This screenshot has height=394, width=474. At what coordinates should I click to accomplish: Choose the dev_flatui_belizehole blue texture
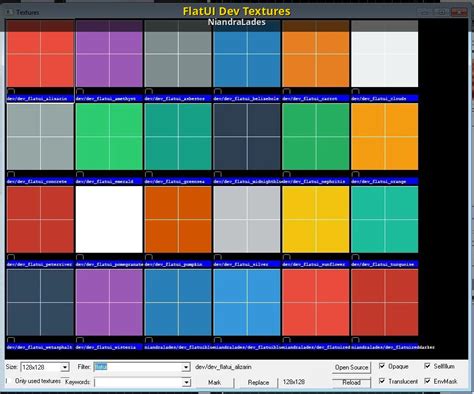pyautogui.click(x=247, y=53)
